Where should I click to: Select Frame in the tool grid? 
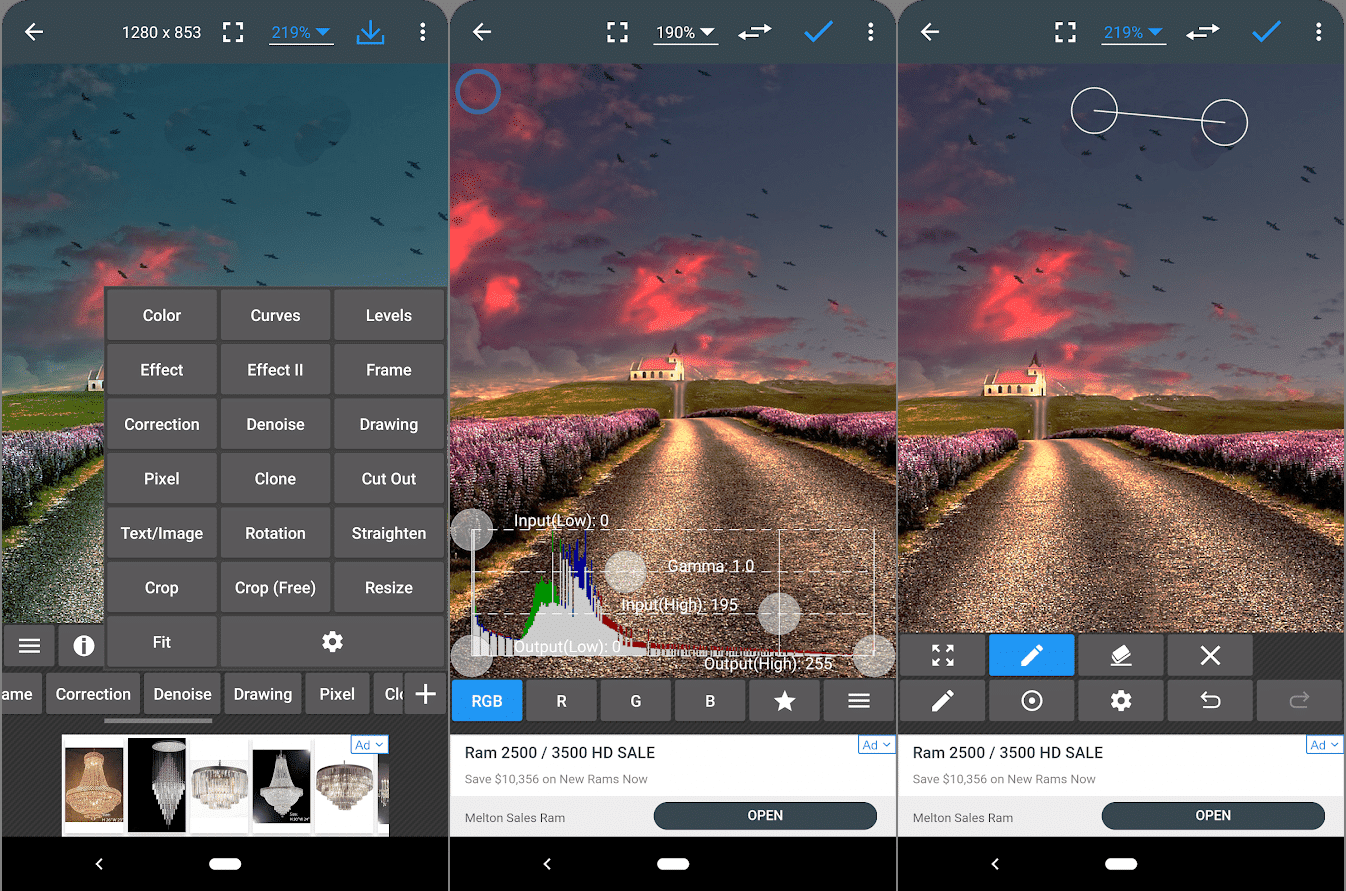389,370
